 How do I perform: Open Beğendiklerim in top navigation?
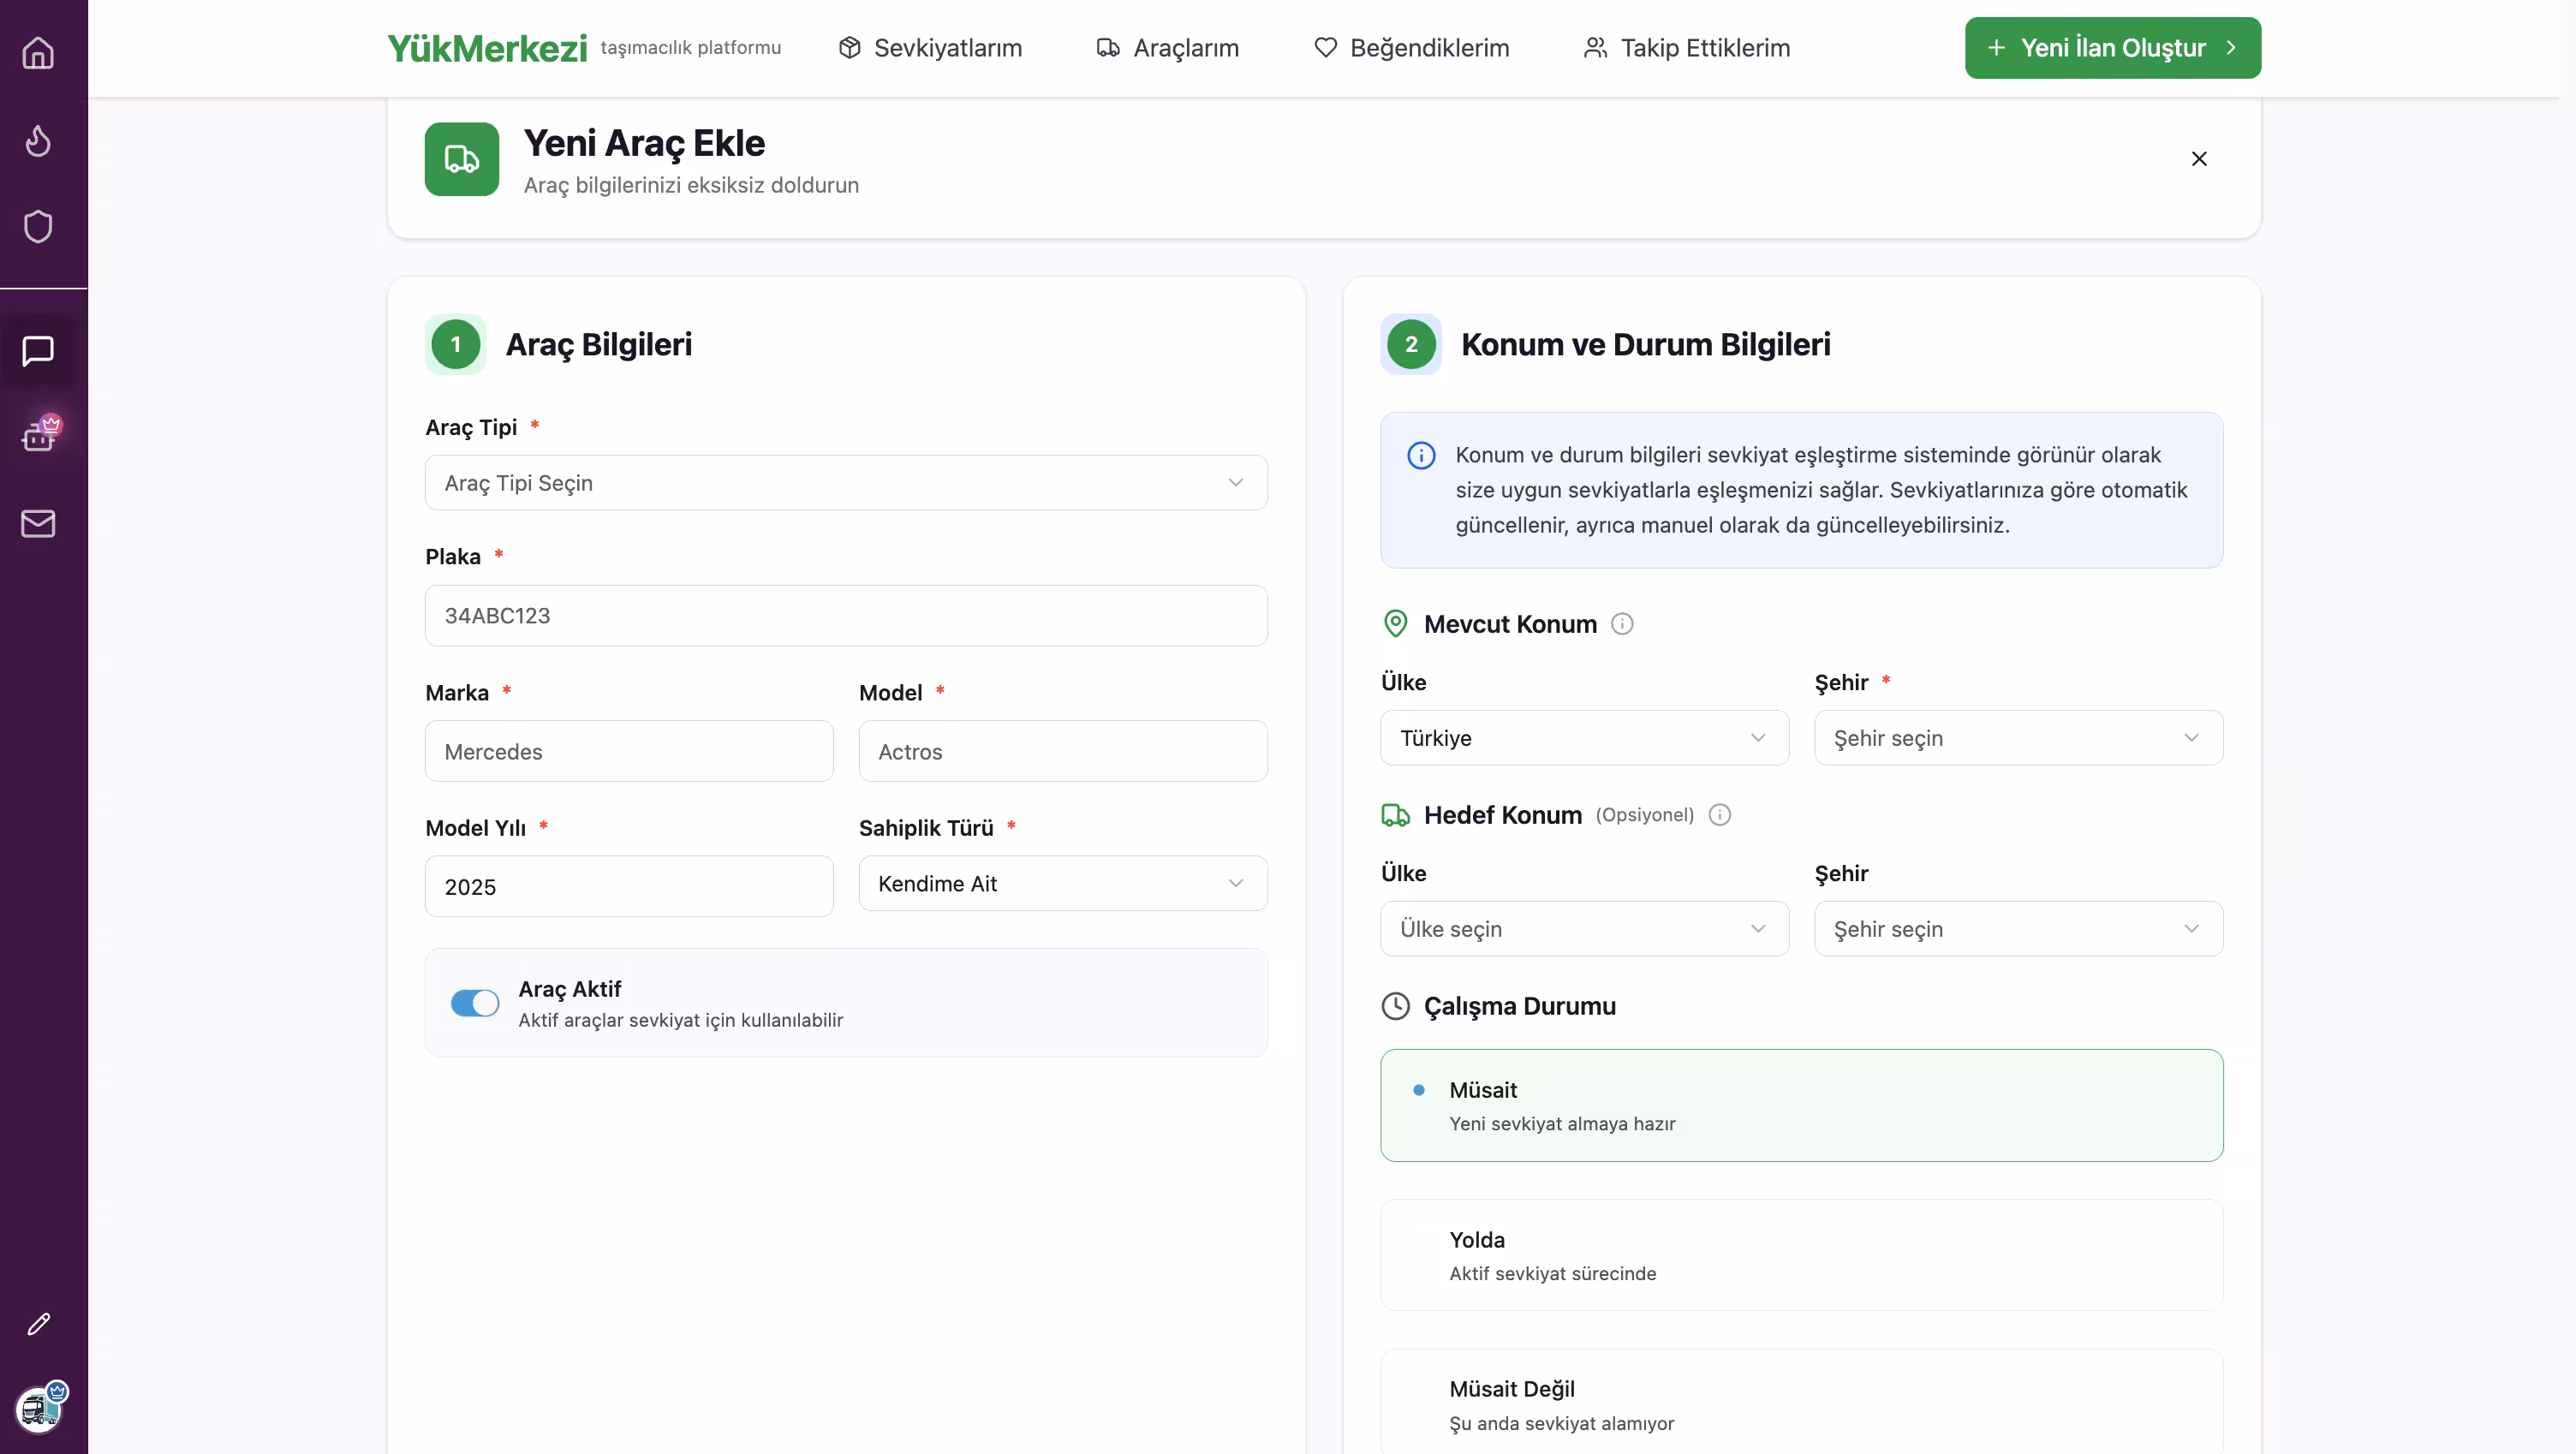coord(1412,48)
